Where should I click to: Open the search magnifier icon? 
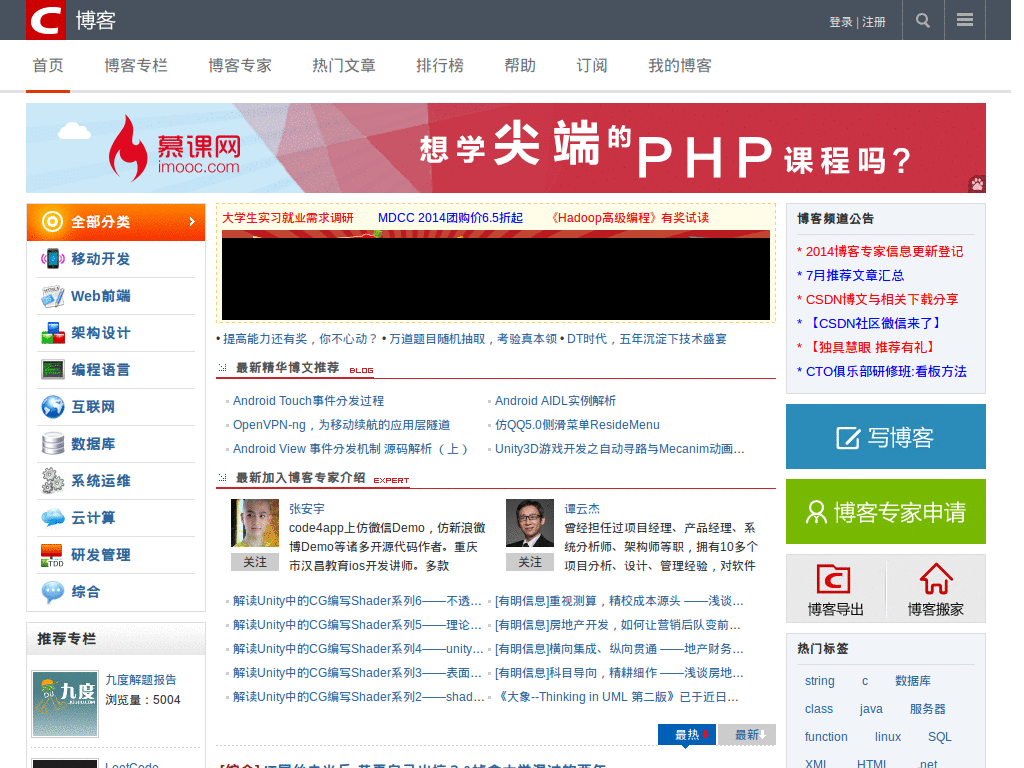(923, 20)
